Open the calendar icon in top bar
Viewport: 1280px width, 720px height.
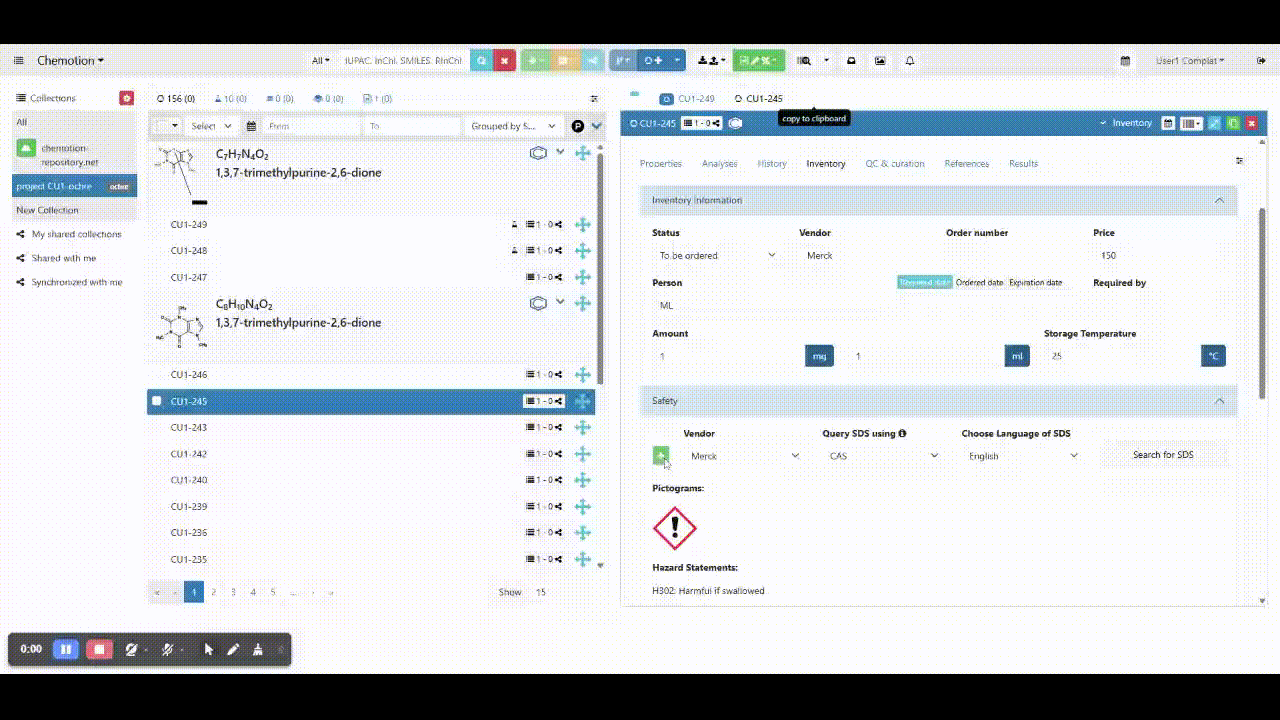(x=1125, y=61)
